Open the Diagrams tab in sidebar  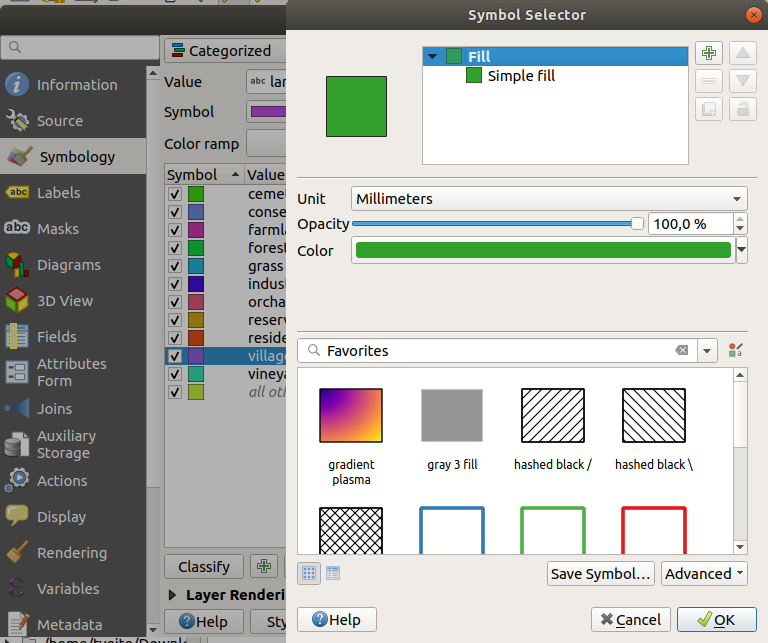(68, 265)
